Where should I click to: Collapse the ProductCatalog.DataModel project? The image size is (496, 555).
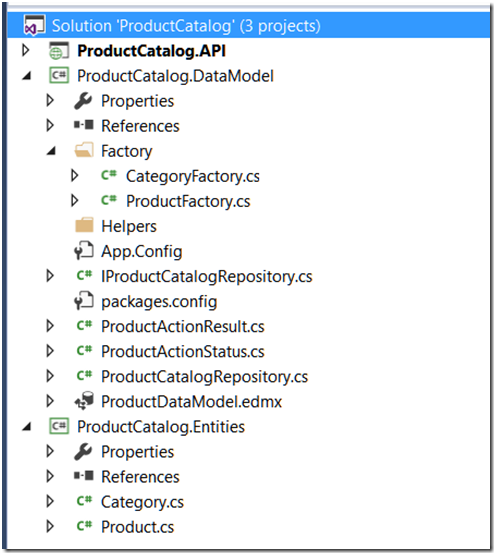point(27,76)
